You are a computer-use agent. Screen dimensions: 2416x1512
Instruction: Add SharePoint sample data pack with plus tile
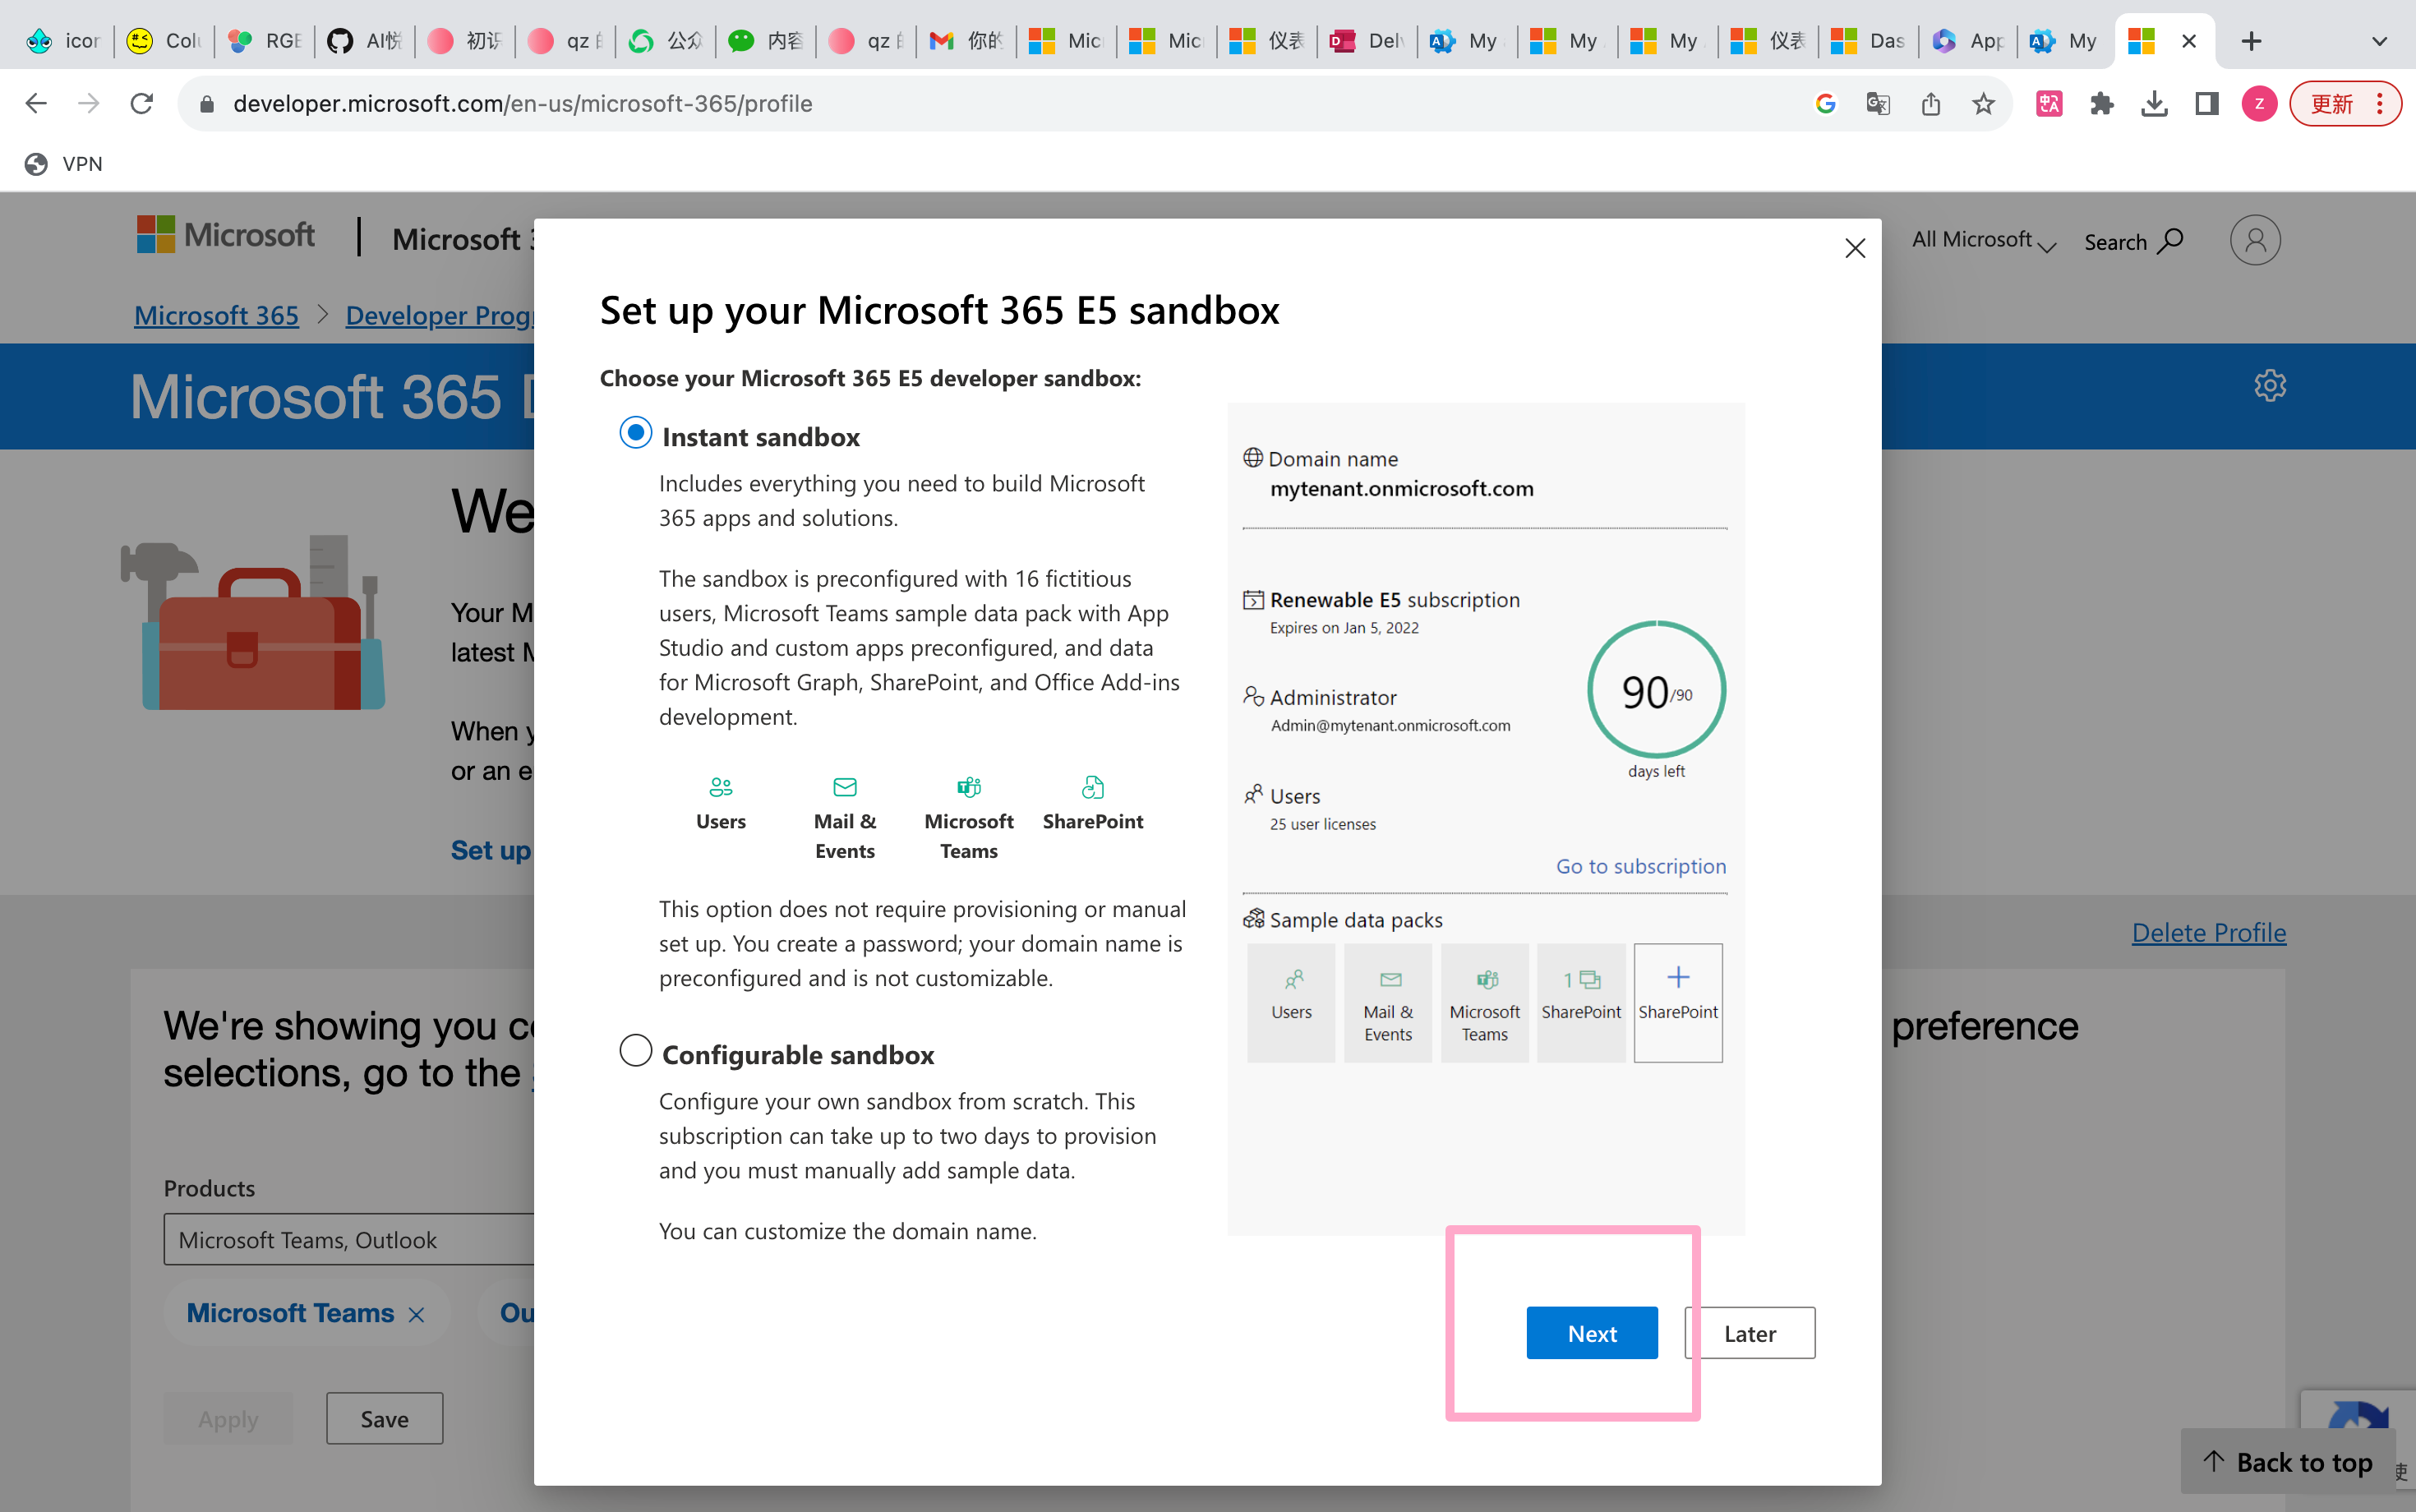[x=1678, y=1002]
